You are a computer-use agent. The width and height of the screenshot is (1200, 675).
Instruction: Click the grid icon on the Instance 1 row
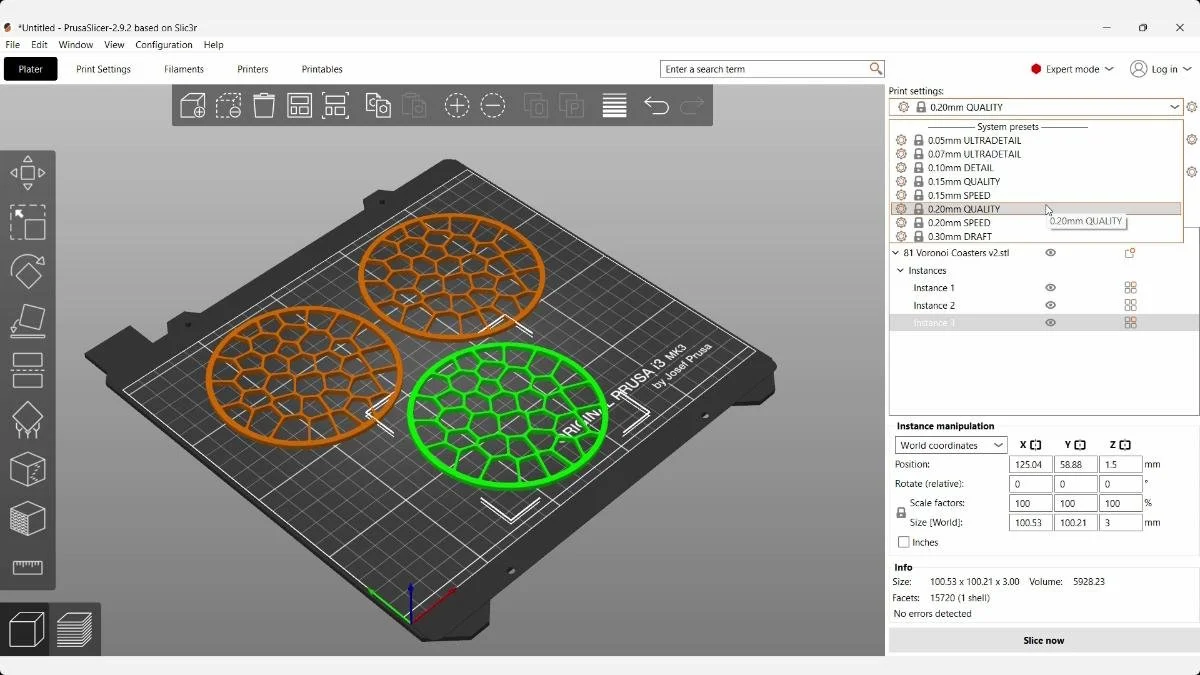coord(1130,288)
